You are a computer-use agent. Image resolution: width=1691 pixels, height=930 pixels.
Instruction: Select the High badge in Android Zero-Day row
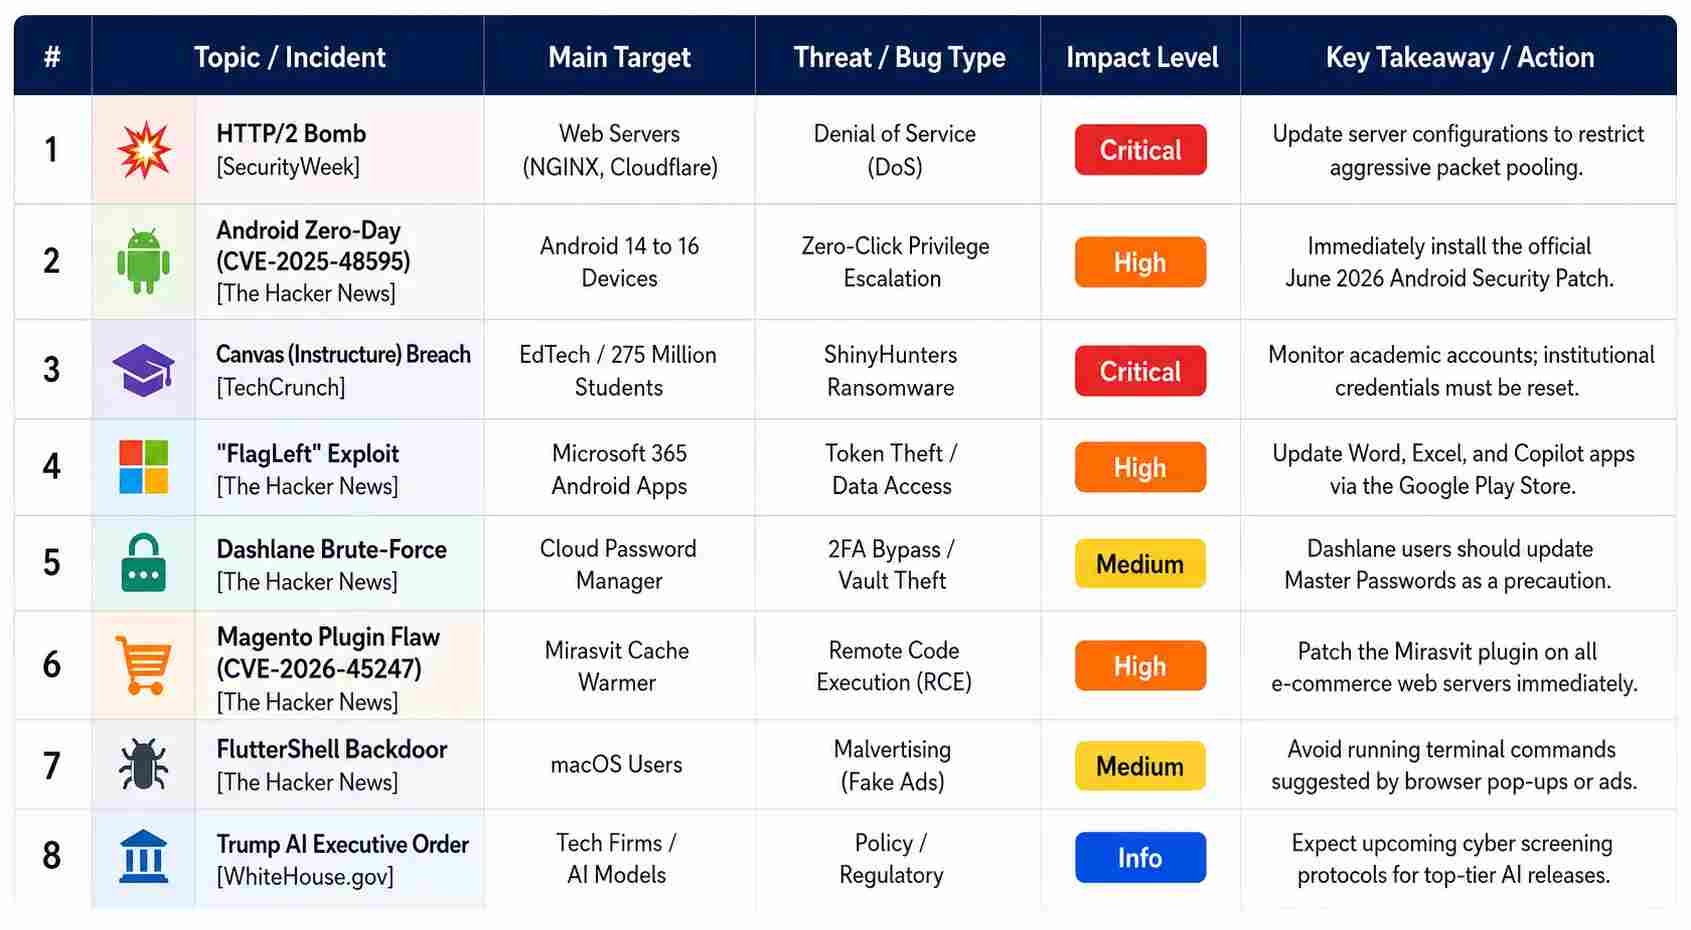pyautogui.click(x=1140, y=262)
